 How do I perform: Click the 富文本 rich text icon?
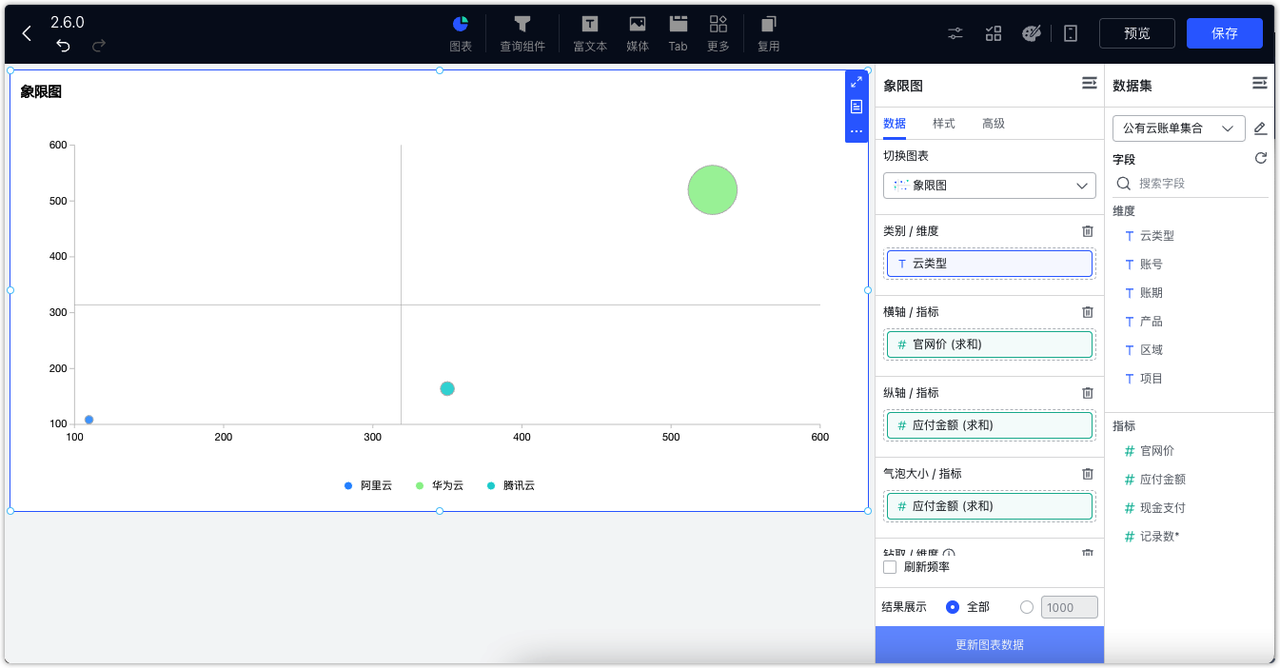(x=589, y=32)
